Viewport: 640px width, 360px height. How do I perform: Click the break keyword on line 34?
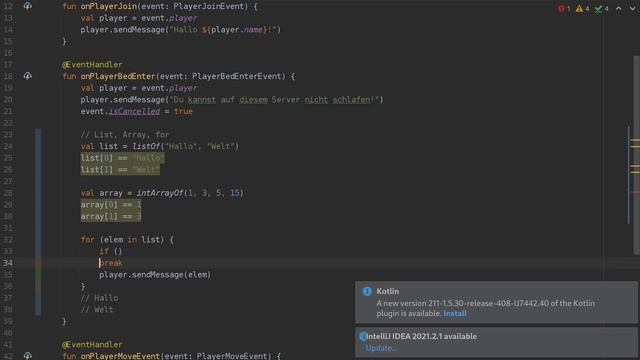point(111,263)
